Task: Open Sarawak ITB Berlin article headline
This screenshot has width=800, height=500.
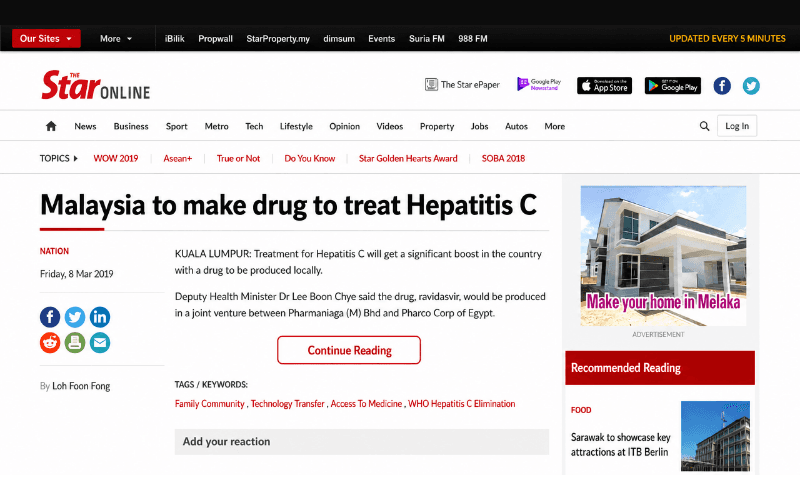Action: [x=620, y=444]
